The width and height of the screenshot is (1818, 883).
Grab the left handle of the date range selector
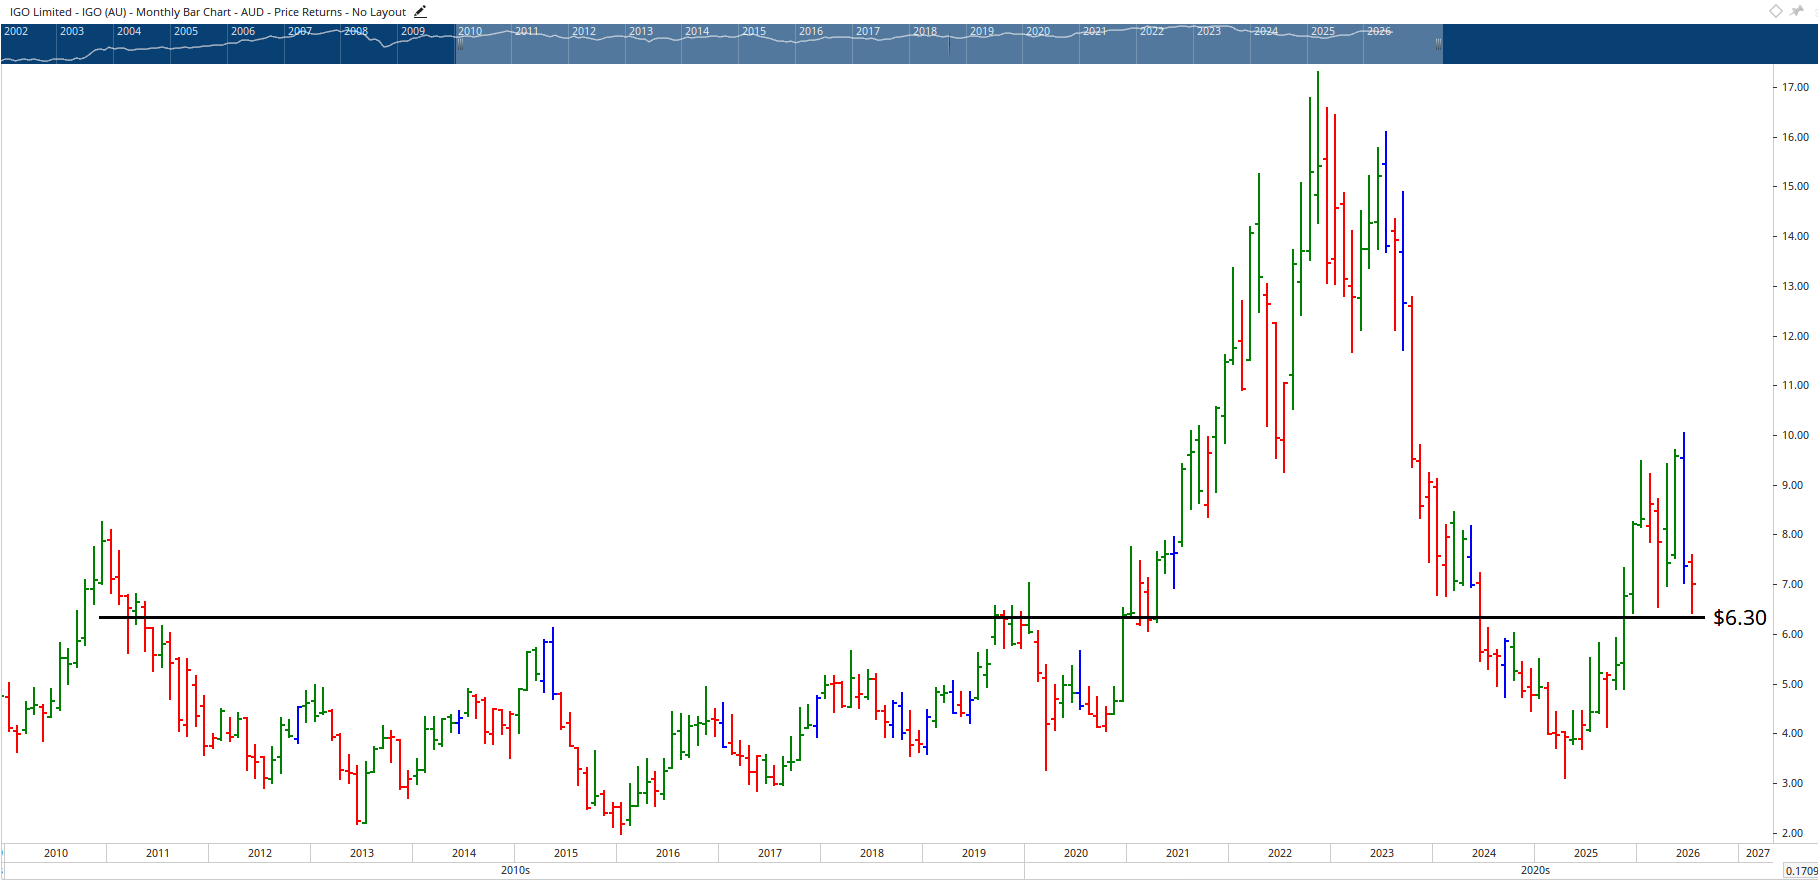click(x=460, y=44)
